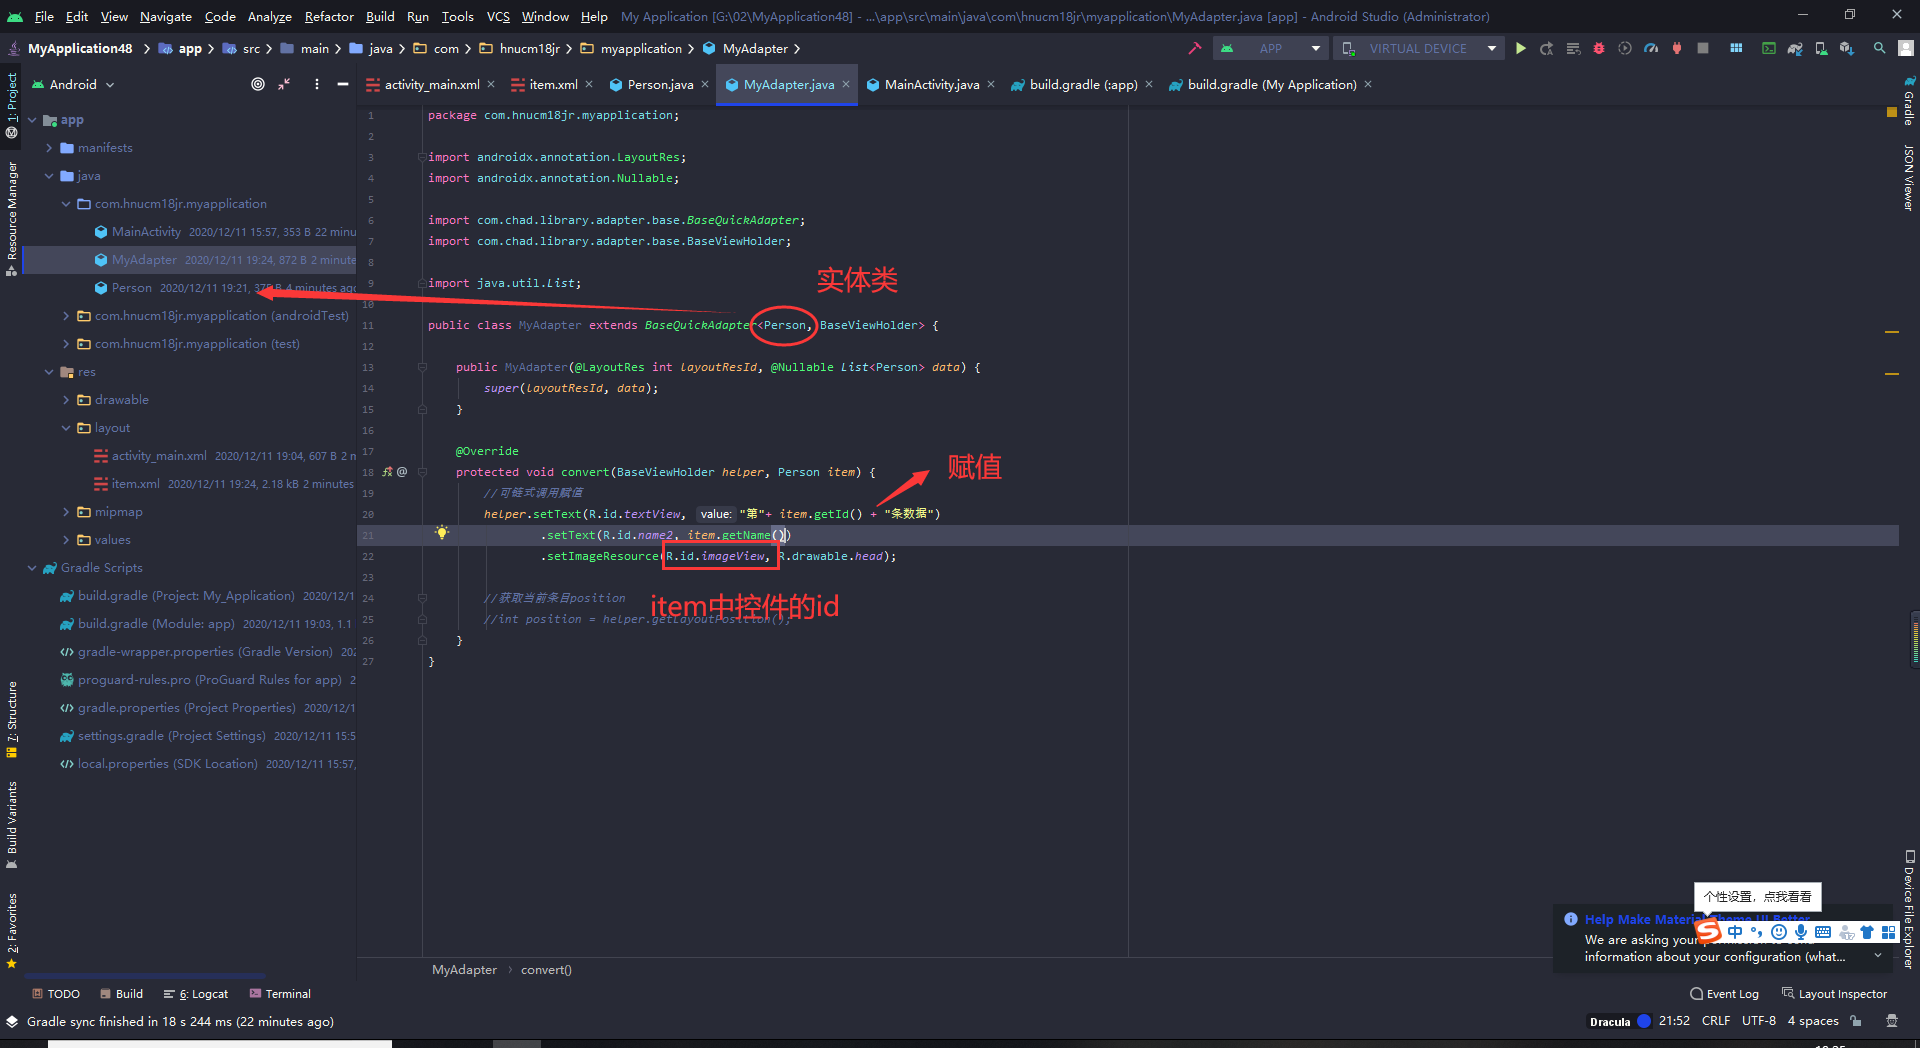Click the Help Make Material Theme notification title
This screenshot has height=1048, width=1920.
[1638, 919]
